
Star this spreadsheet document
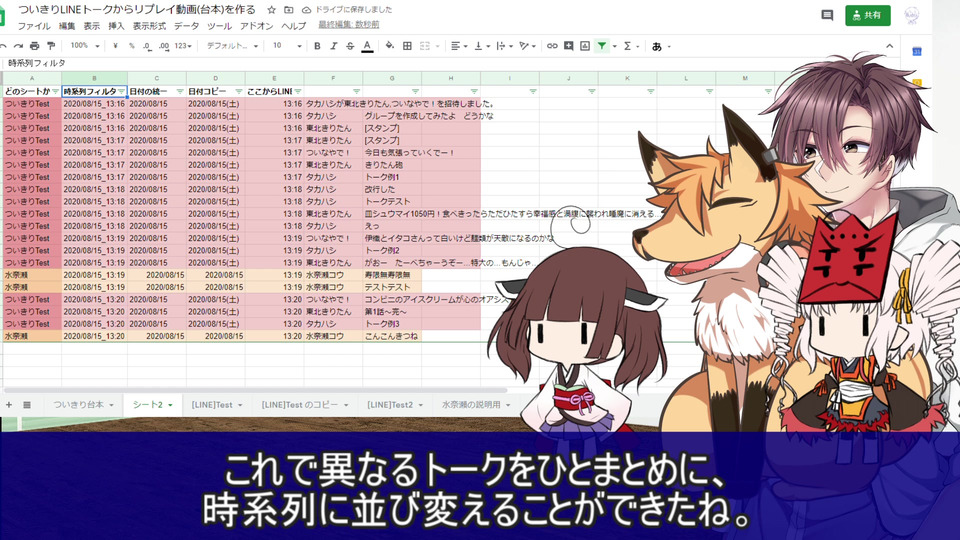click(271, 10)
